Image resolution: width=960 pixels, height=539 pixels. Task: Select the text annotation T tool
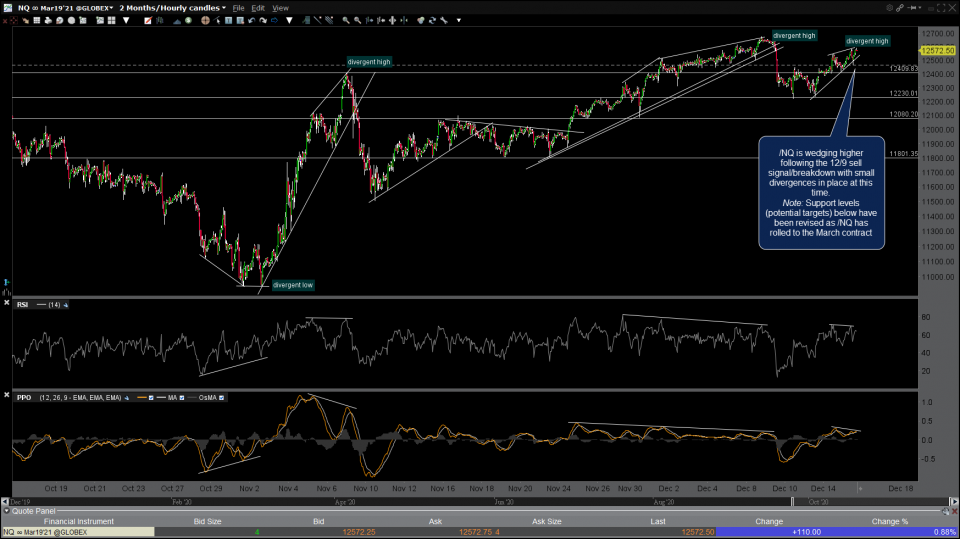[x=228, y=21]
